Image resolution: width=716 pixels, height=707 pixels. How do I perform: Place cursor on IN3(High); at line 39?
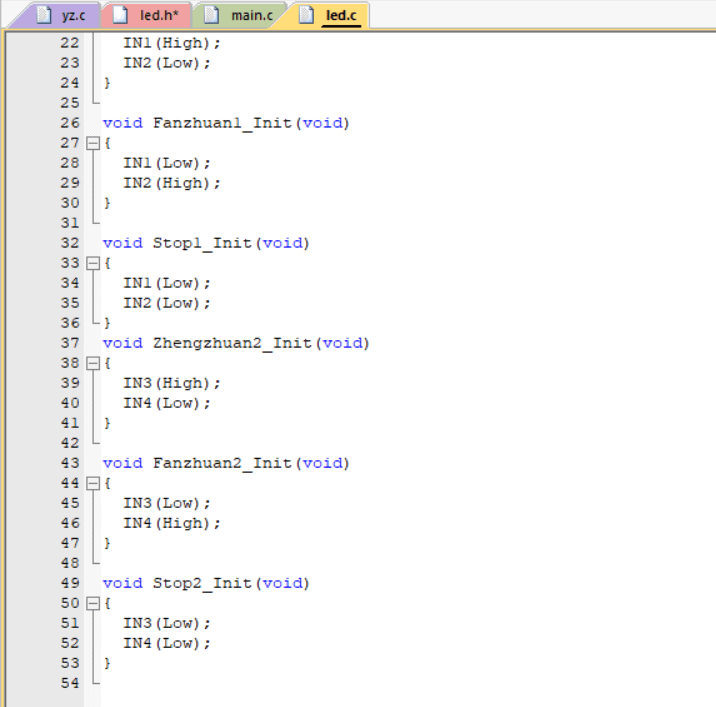point(172,383)
